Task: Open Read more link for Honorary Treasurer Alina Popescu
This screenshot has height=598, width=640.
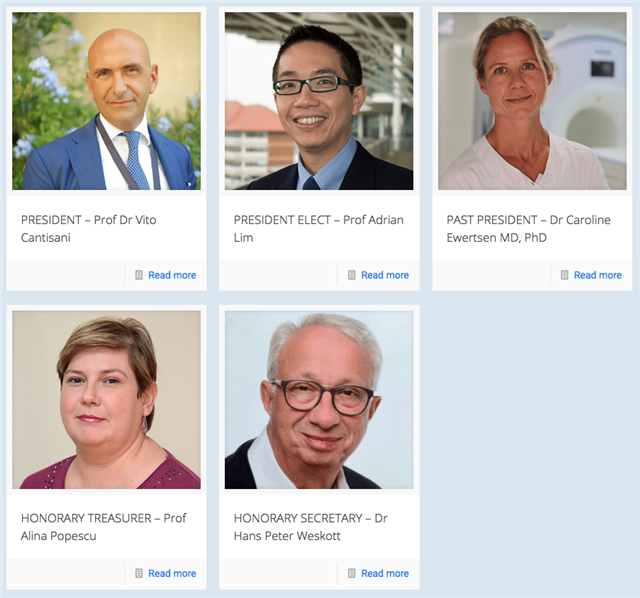Action: click(x=172, y=574)
